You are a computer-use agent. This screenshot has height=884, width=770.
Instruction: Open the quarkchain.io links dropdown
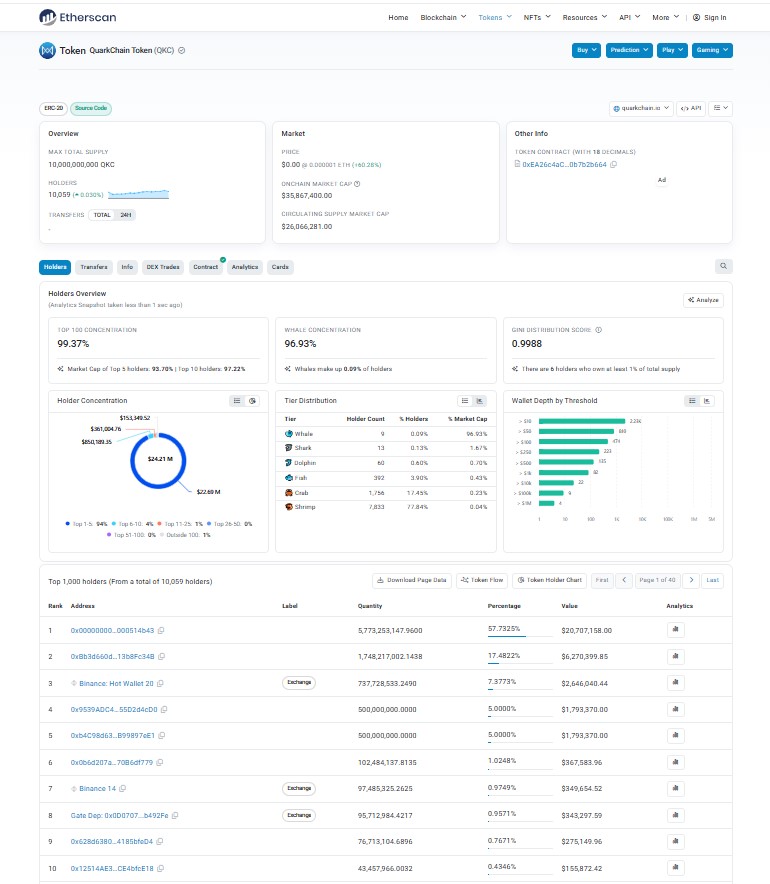[x=641, y=108]
